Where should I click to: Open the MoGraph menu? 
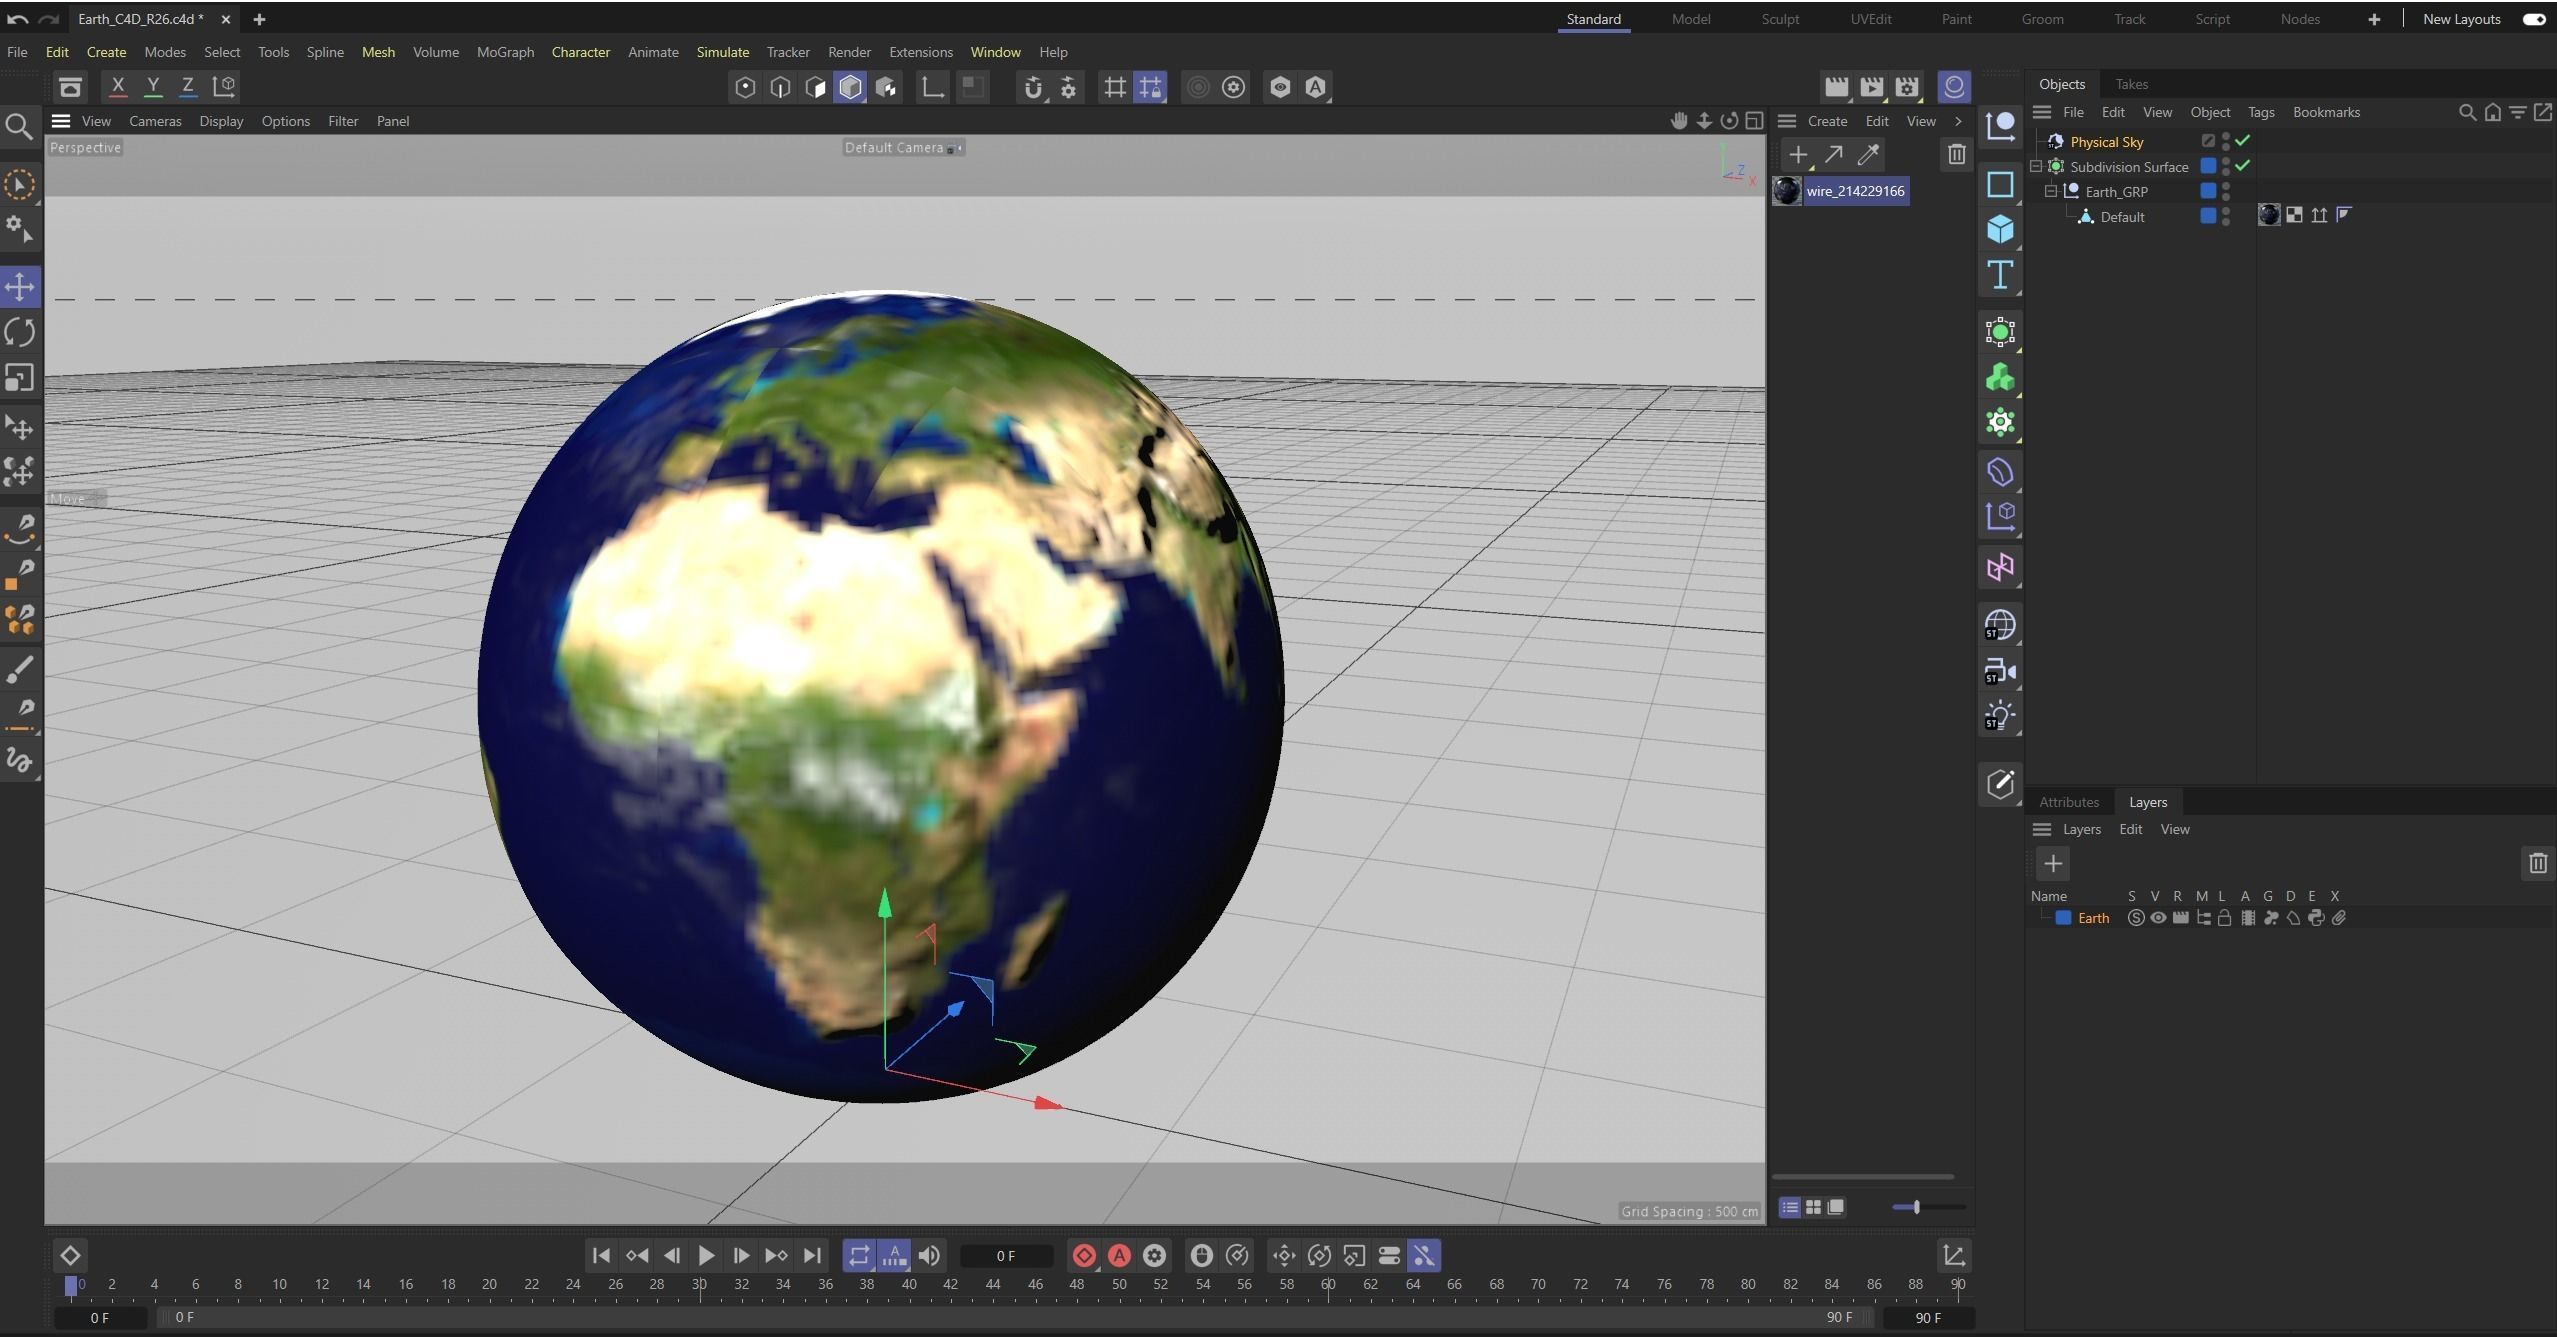(x=505, y=52)
